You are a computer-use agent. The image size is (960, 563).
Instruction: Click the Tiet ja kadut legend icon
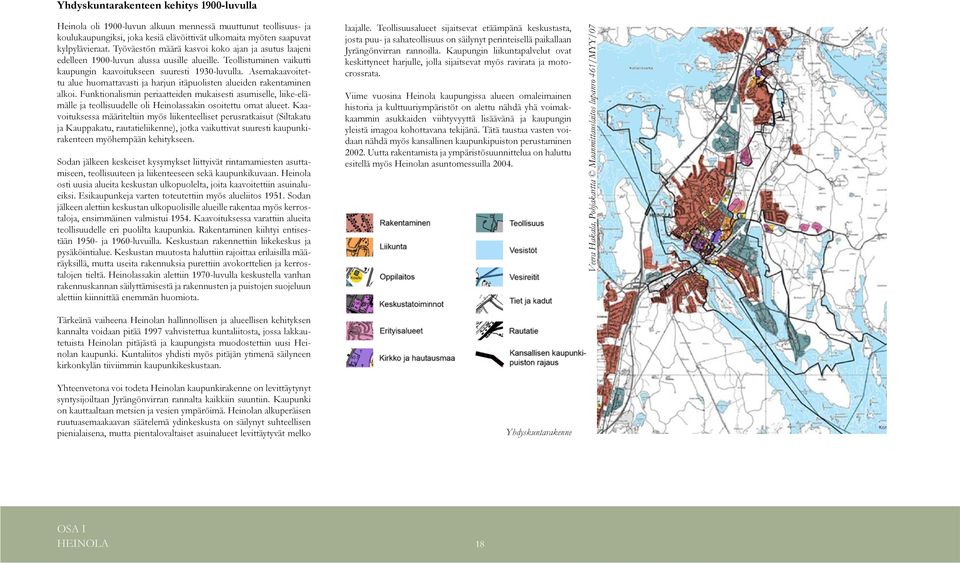click(x=490, y=303)
